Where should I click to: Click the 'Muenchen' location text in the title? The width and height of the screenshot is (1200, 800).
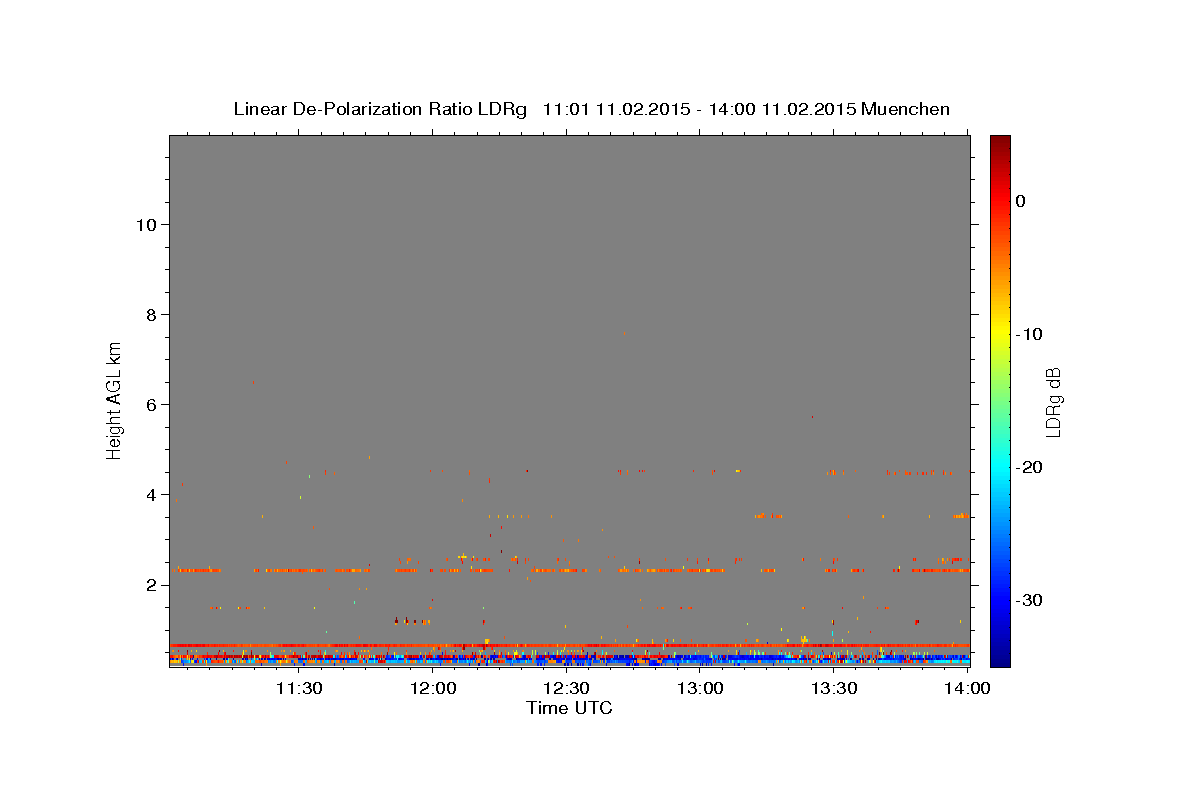point(905,109)
